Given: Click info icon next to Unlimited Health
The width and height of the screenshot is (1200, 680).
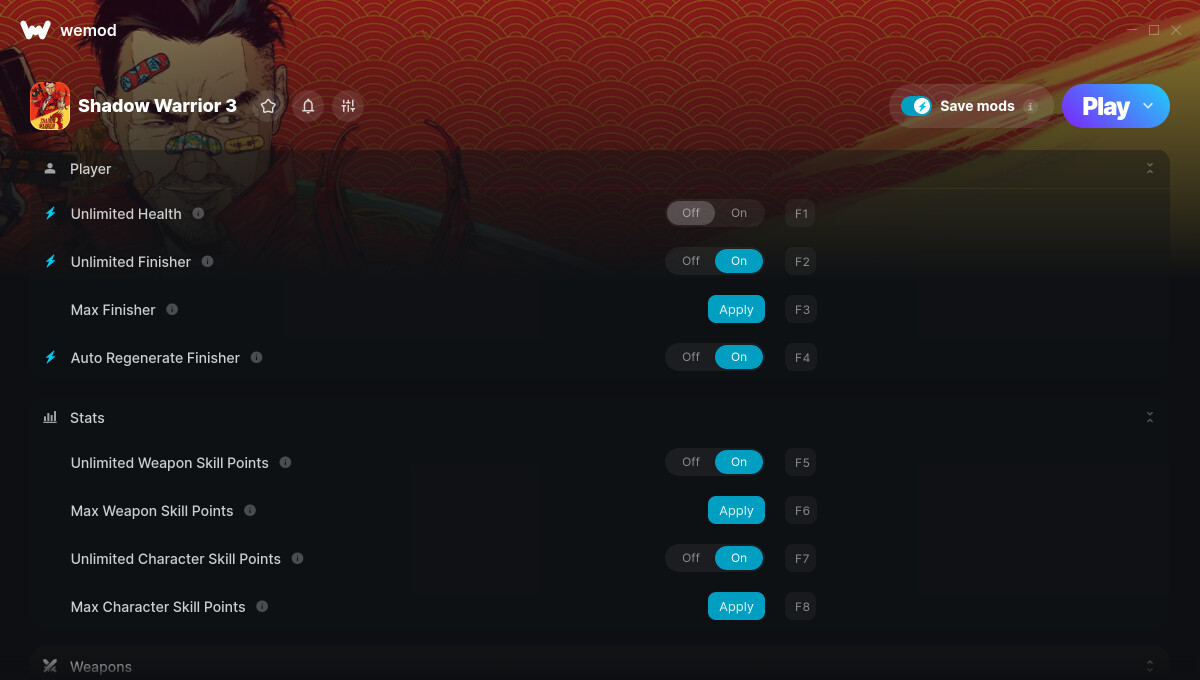Looking at the screenshot, I should [x=198, y=213].
